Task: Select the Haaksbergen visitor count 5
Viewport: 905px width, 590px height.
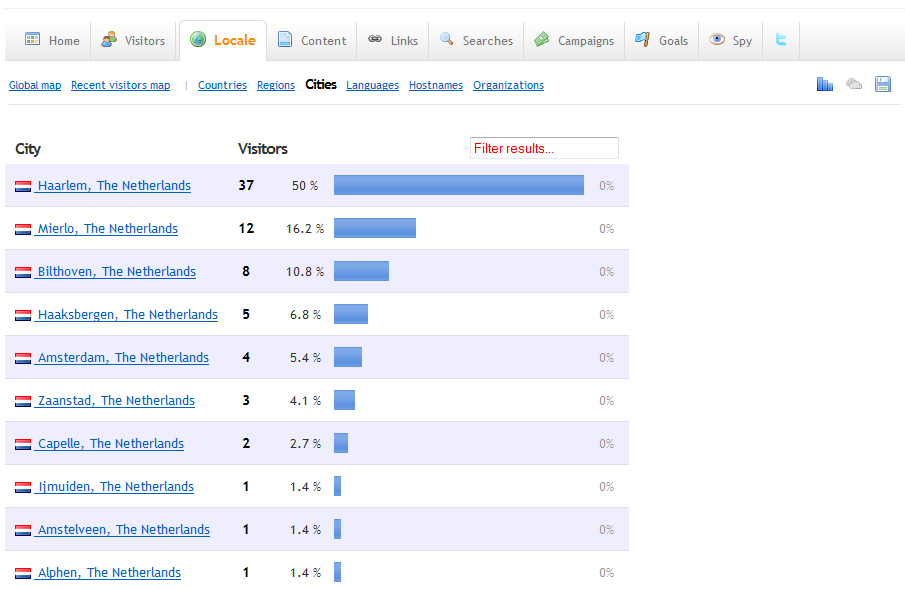Action: [246, 315]
